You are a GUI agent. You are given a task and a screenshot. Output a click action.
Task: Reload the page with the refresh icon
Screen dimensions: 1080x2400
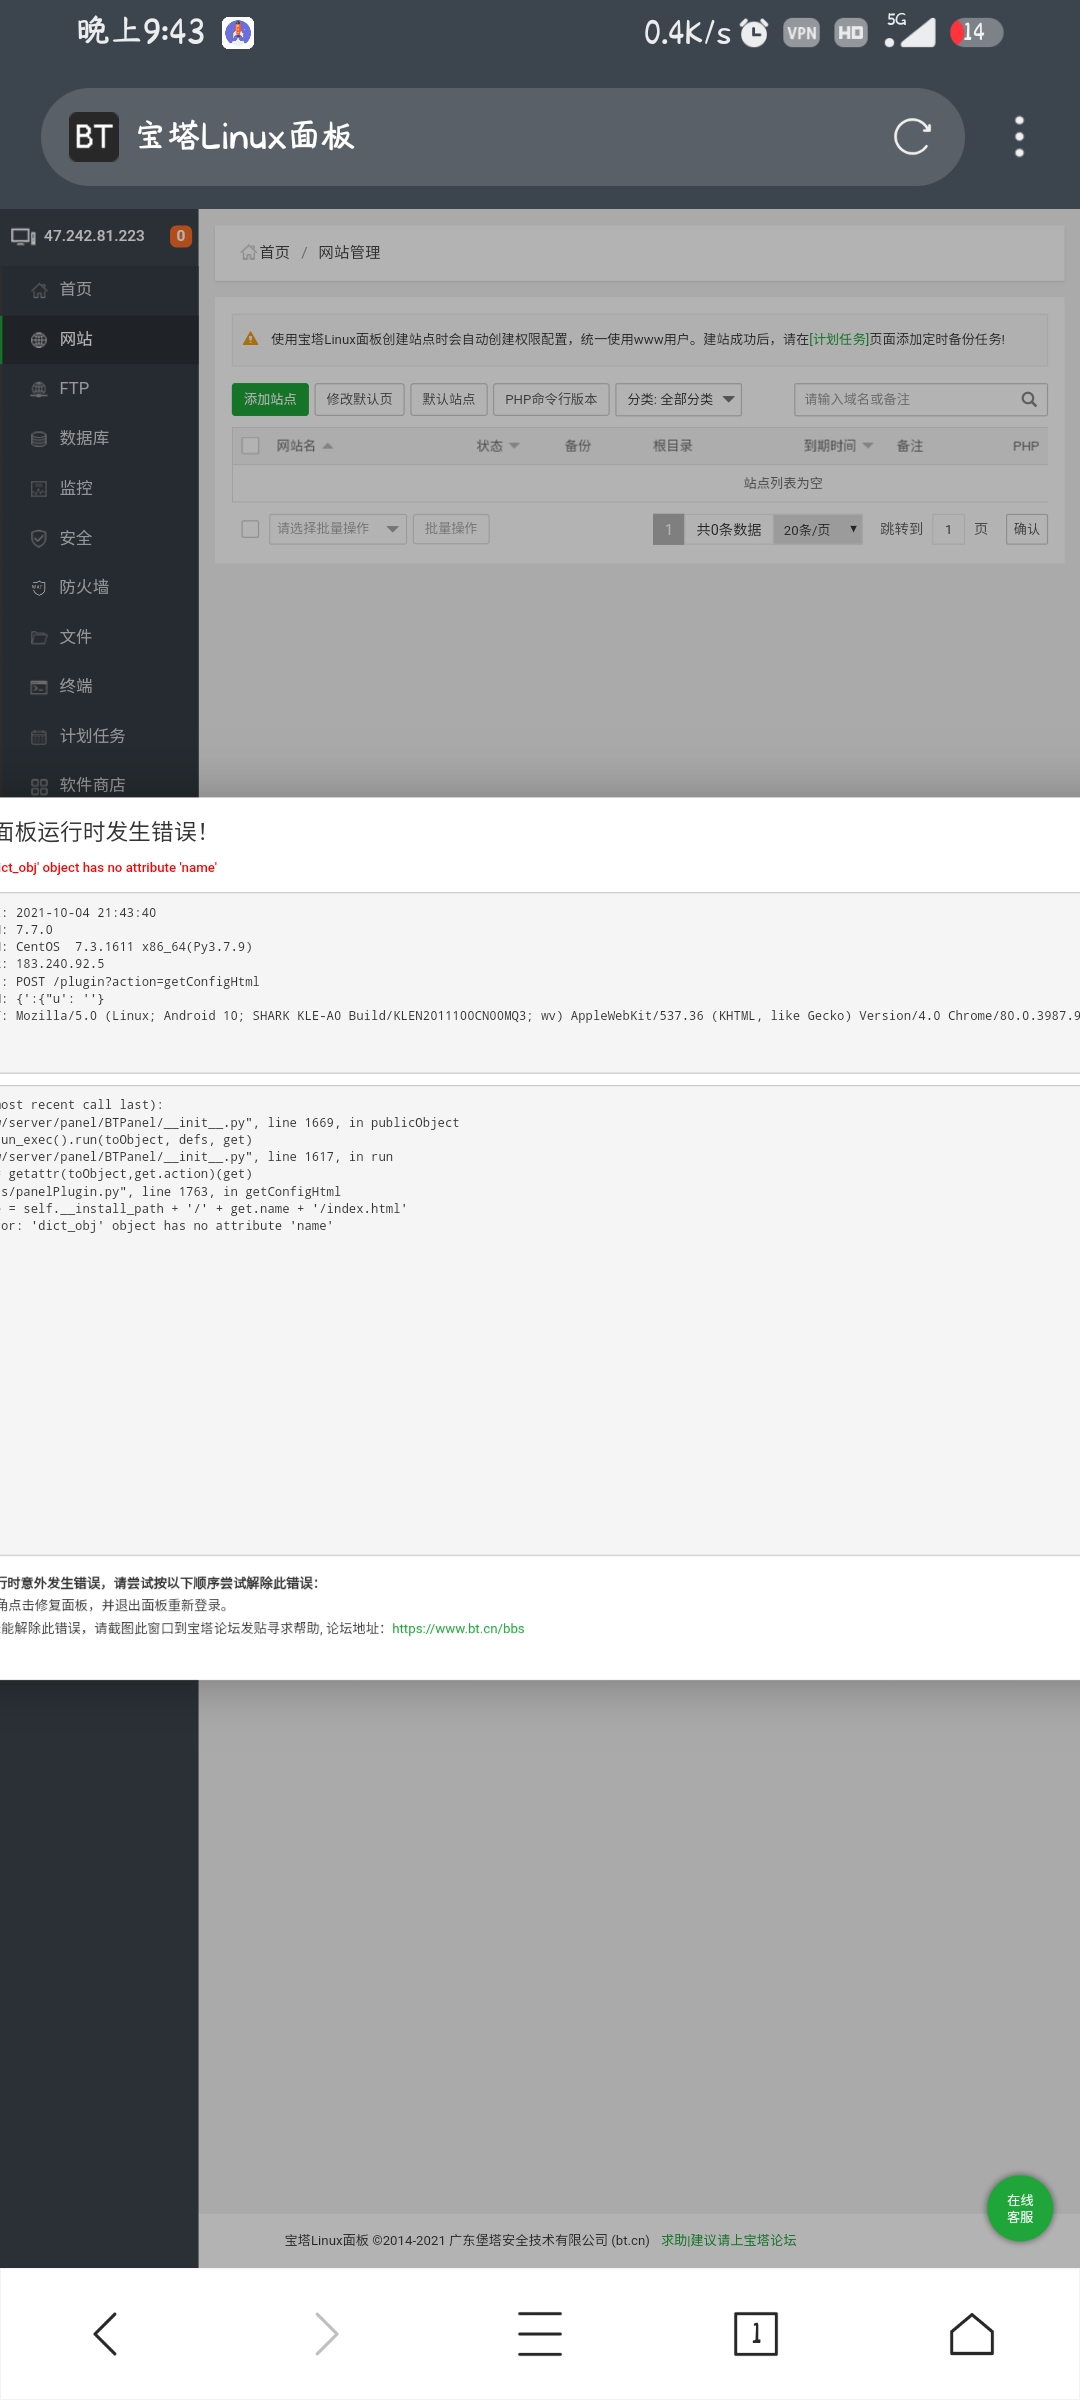pyautogui.click(x=912, y=137)
